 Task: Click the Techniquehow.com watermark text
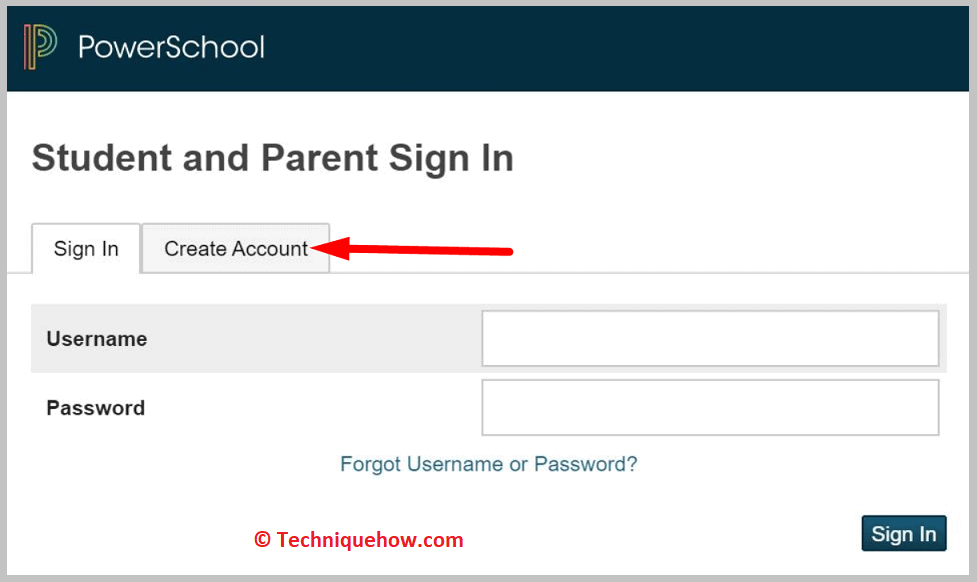tap(358, 539)
